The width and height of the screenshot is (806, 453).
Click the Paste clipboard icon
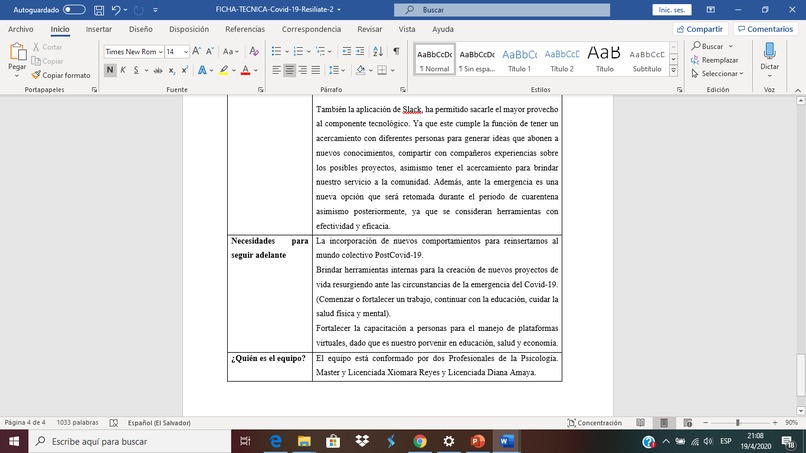(17, 52)
